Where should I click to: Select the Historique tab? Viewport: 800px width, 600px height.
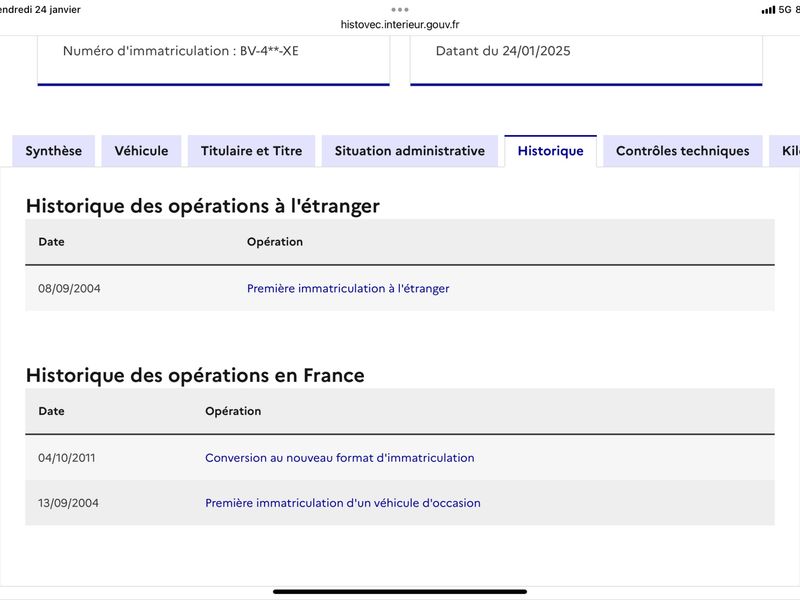(551, 151)
